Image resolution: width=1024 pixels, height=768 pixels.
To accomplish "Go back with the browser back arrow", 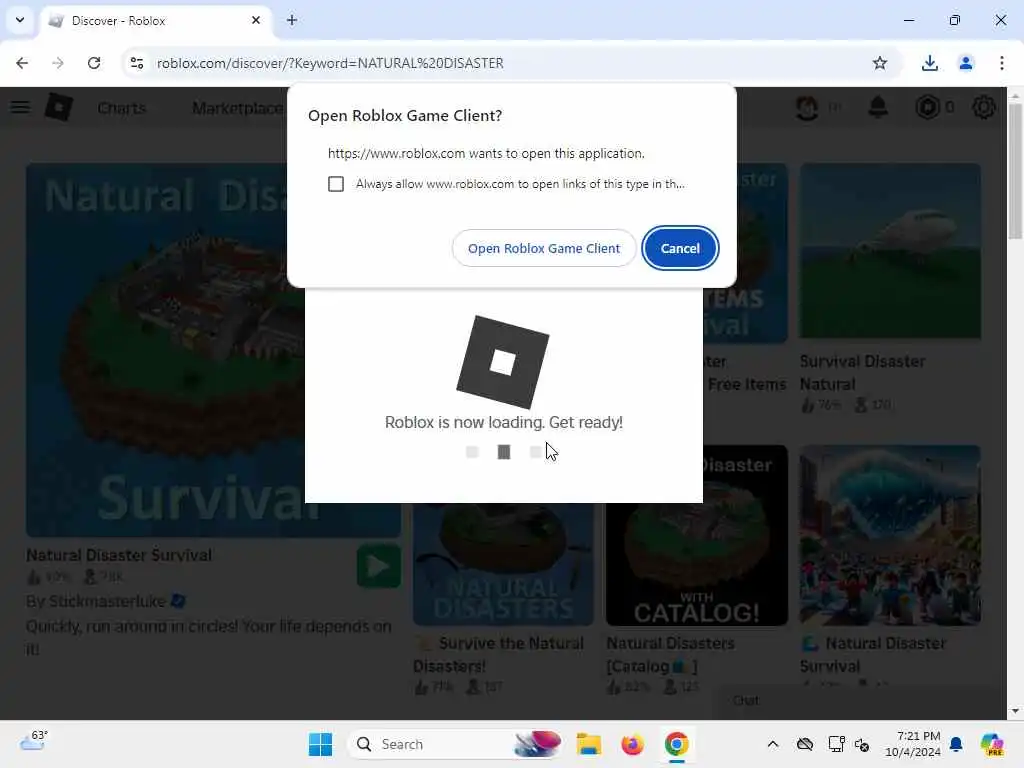I will (22, 63).
